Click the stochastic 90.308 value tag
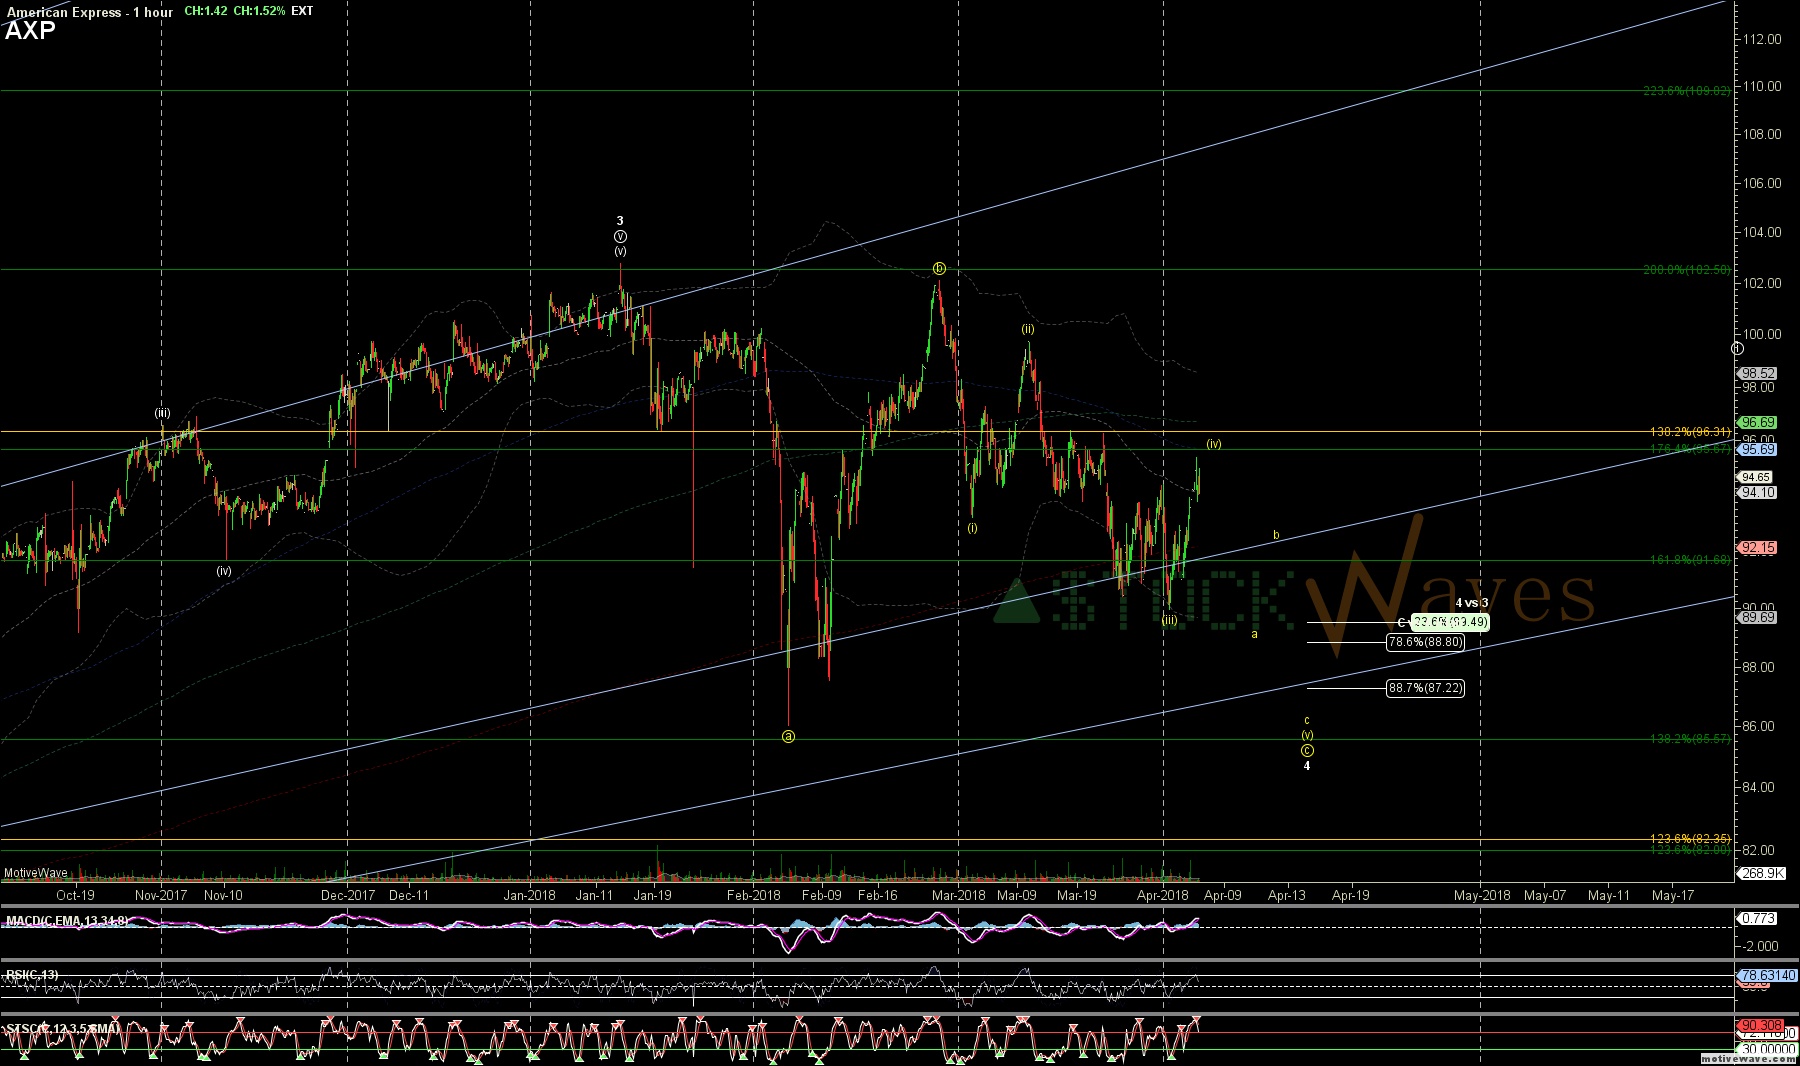 1761,1025
